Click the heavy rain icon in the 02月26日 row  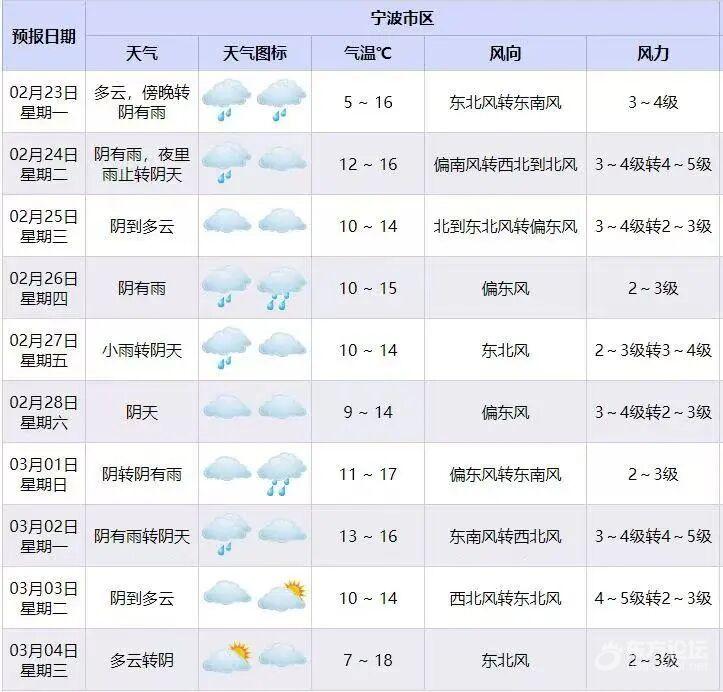[281, 288]
